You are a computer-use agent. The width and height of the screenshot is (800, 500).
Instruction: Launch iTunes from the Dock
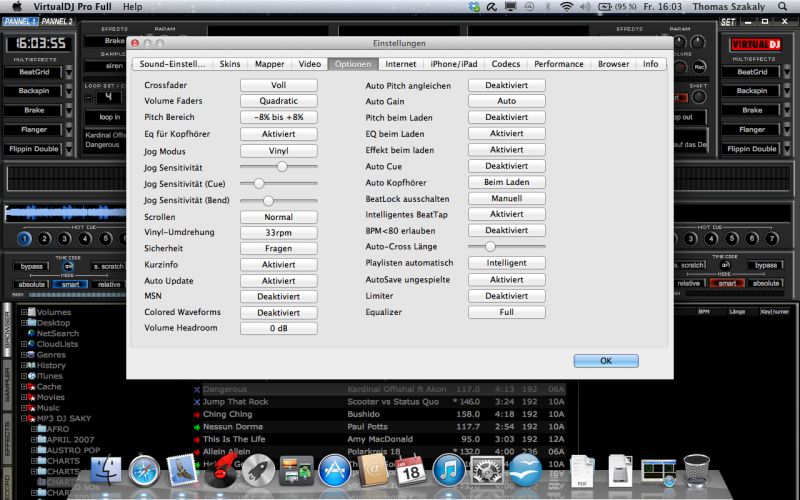[448, 470]
